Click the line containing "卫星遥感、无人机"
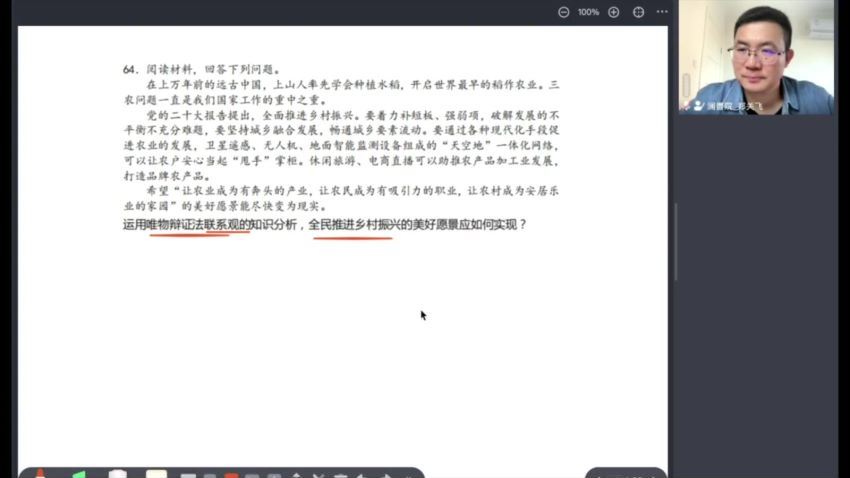The height and width of the screenshot is (478, 850). point(341,145)
